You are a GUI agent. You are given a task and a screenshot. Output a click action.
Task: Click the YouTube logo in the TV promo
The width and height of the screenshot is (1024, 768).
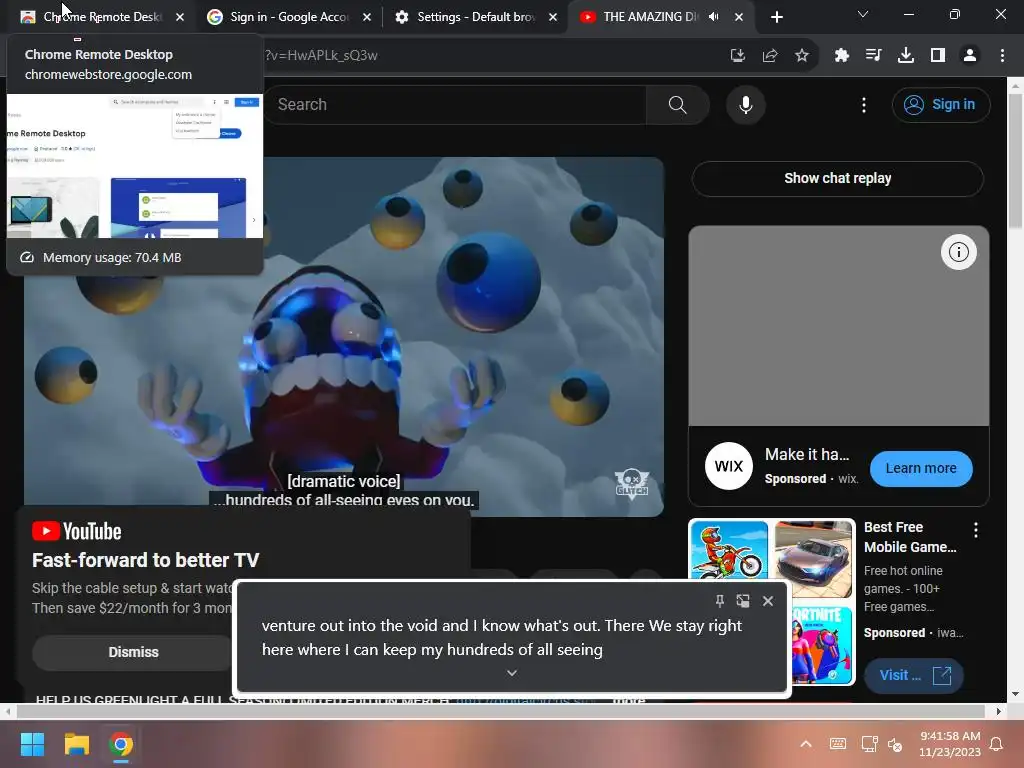[77, 532]
